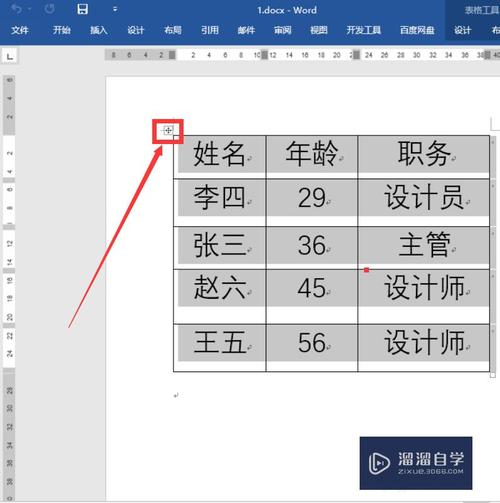Expand the Customize Quick Access Toolbar arrow
Viewport: 500px width, 503px height.
click(x=115, y=9)
